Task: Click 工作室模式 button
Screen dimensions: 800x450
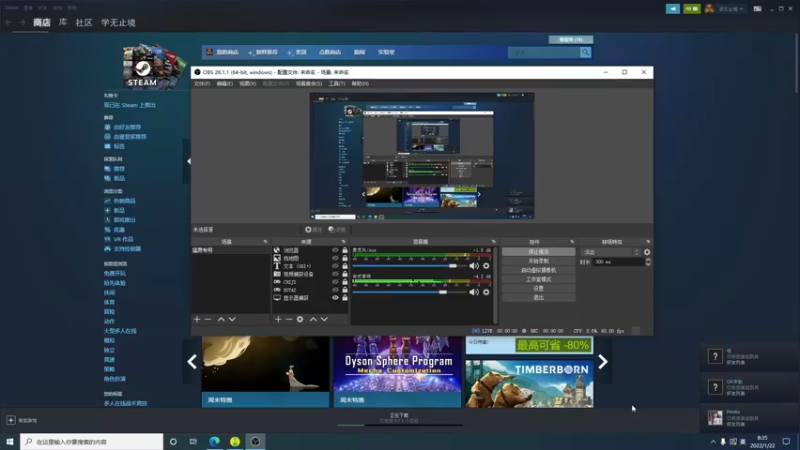Action: click(538, 280)
